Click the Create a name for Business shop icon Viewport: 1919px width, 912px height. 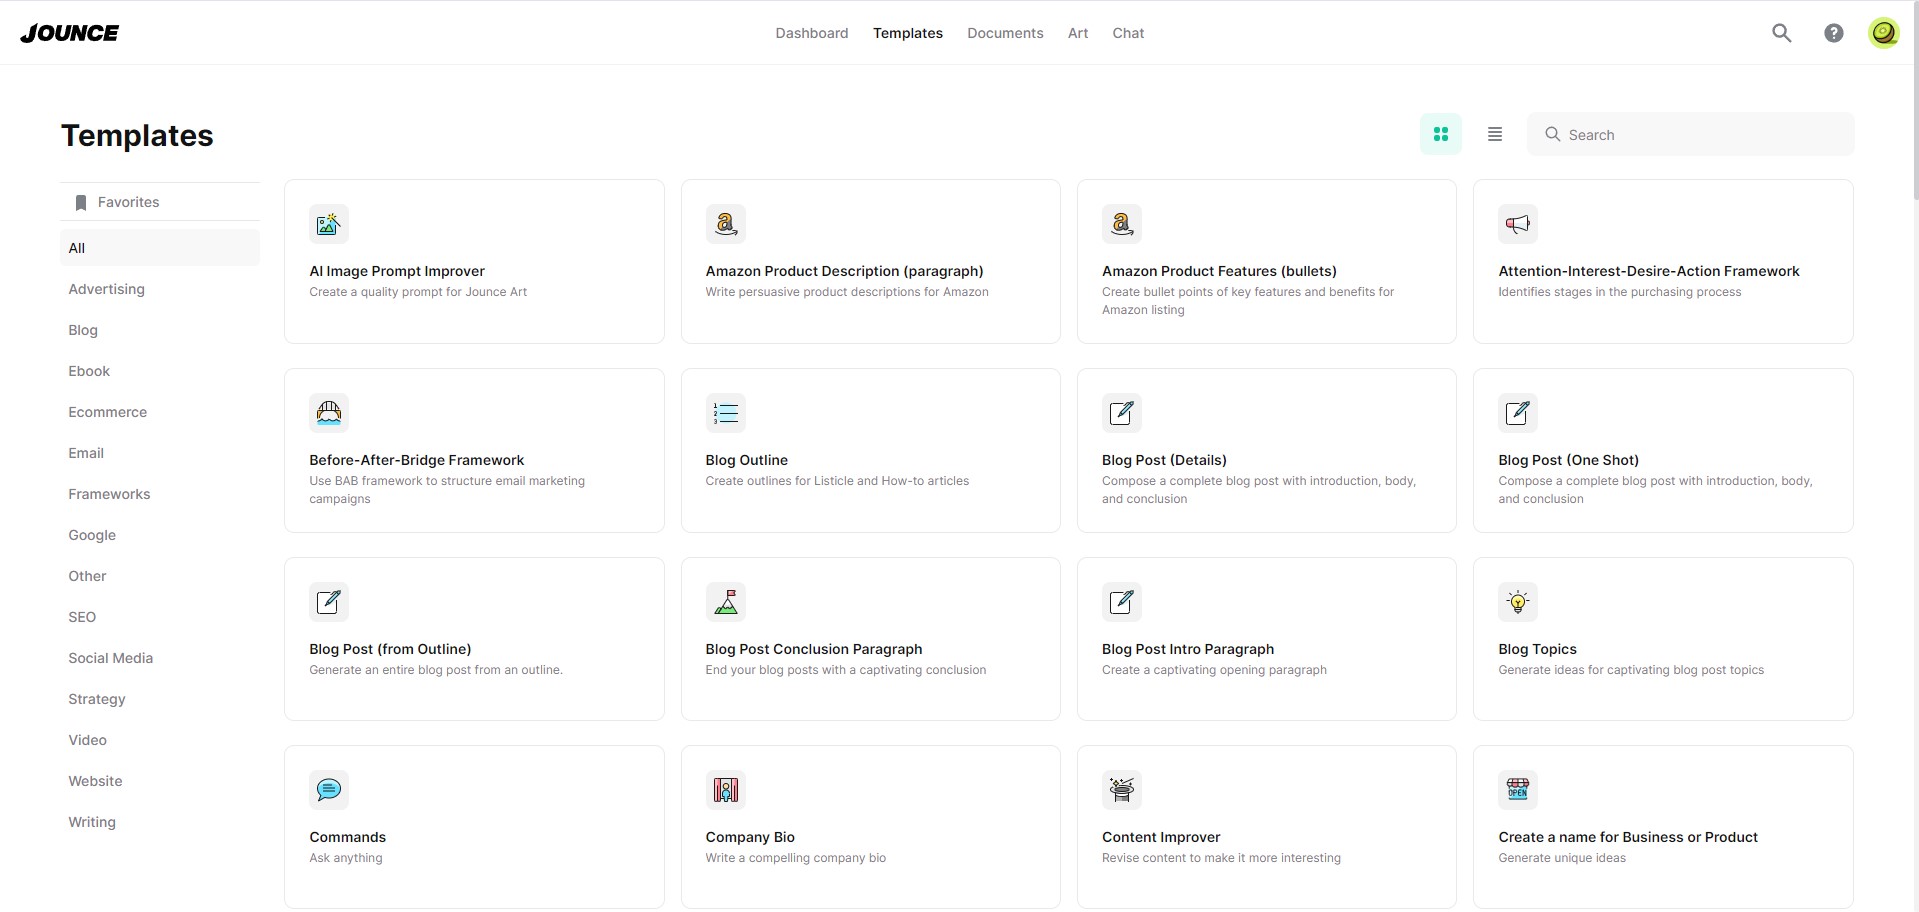(1518, 790)
